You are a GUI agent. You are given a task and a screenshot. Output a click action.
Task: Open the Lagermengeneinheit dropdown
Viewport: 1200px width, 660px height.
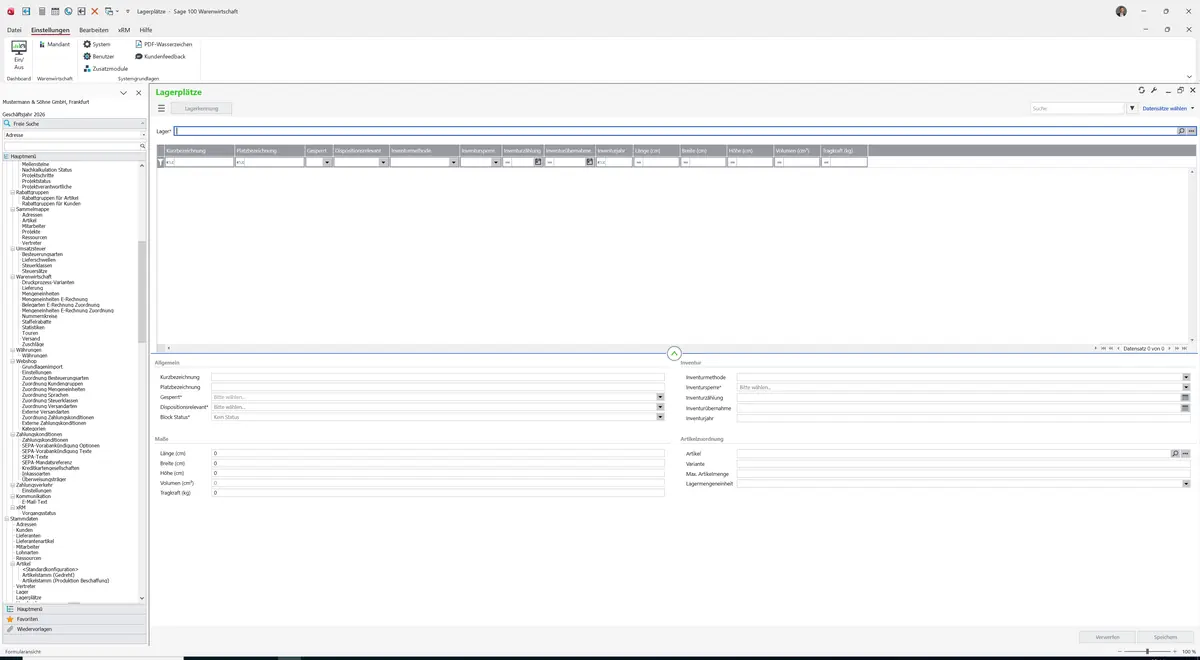coord(1186,483)
